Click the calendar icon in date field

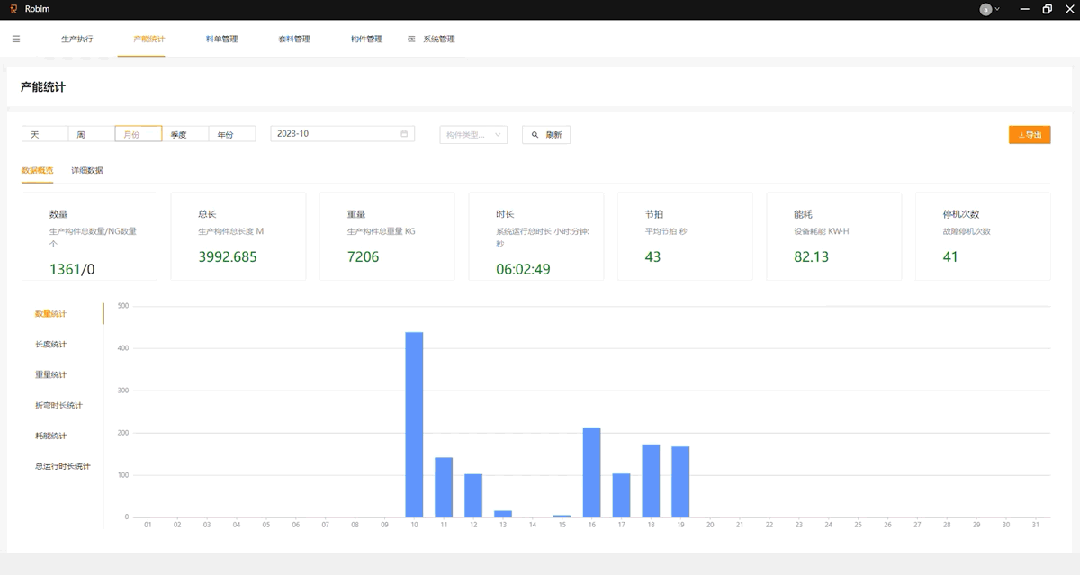404,134
